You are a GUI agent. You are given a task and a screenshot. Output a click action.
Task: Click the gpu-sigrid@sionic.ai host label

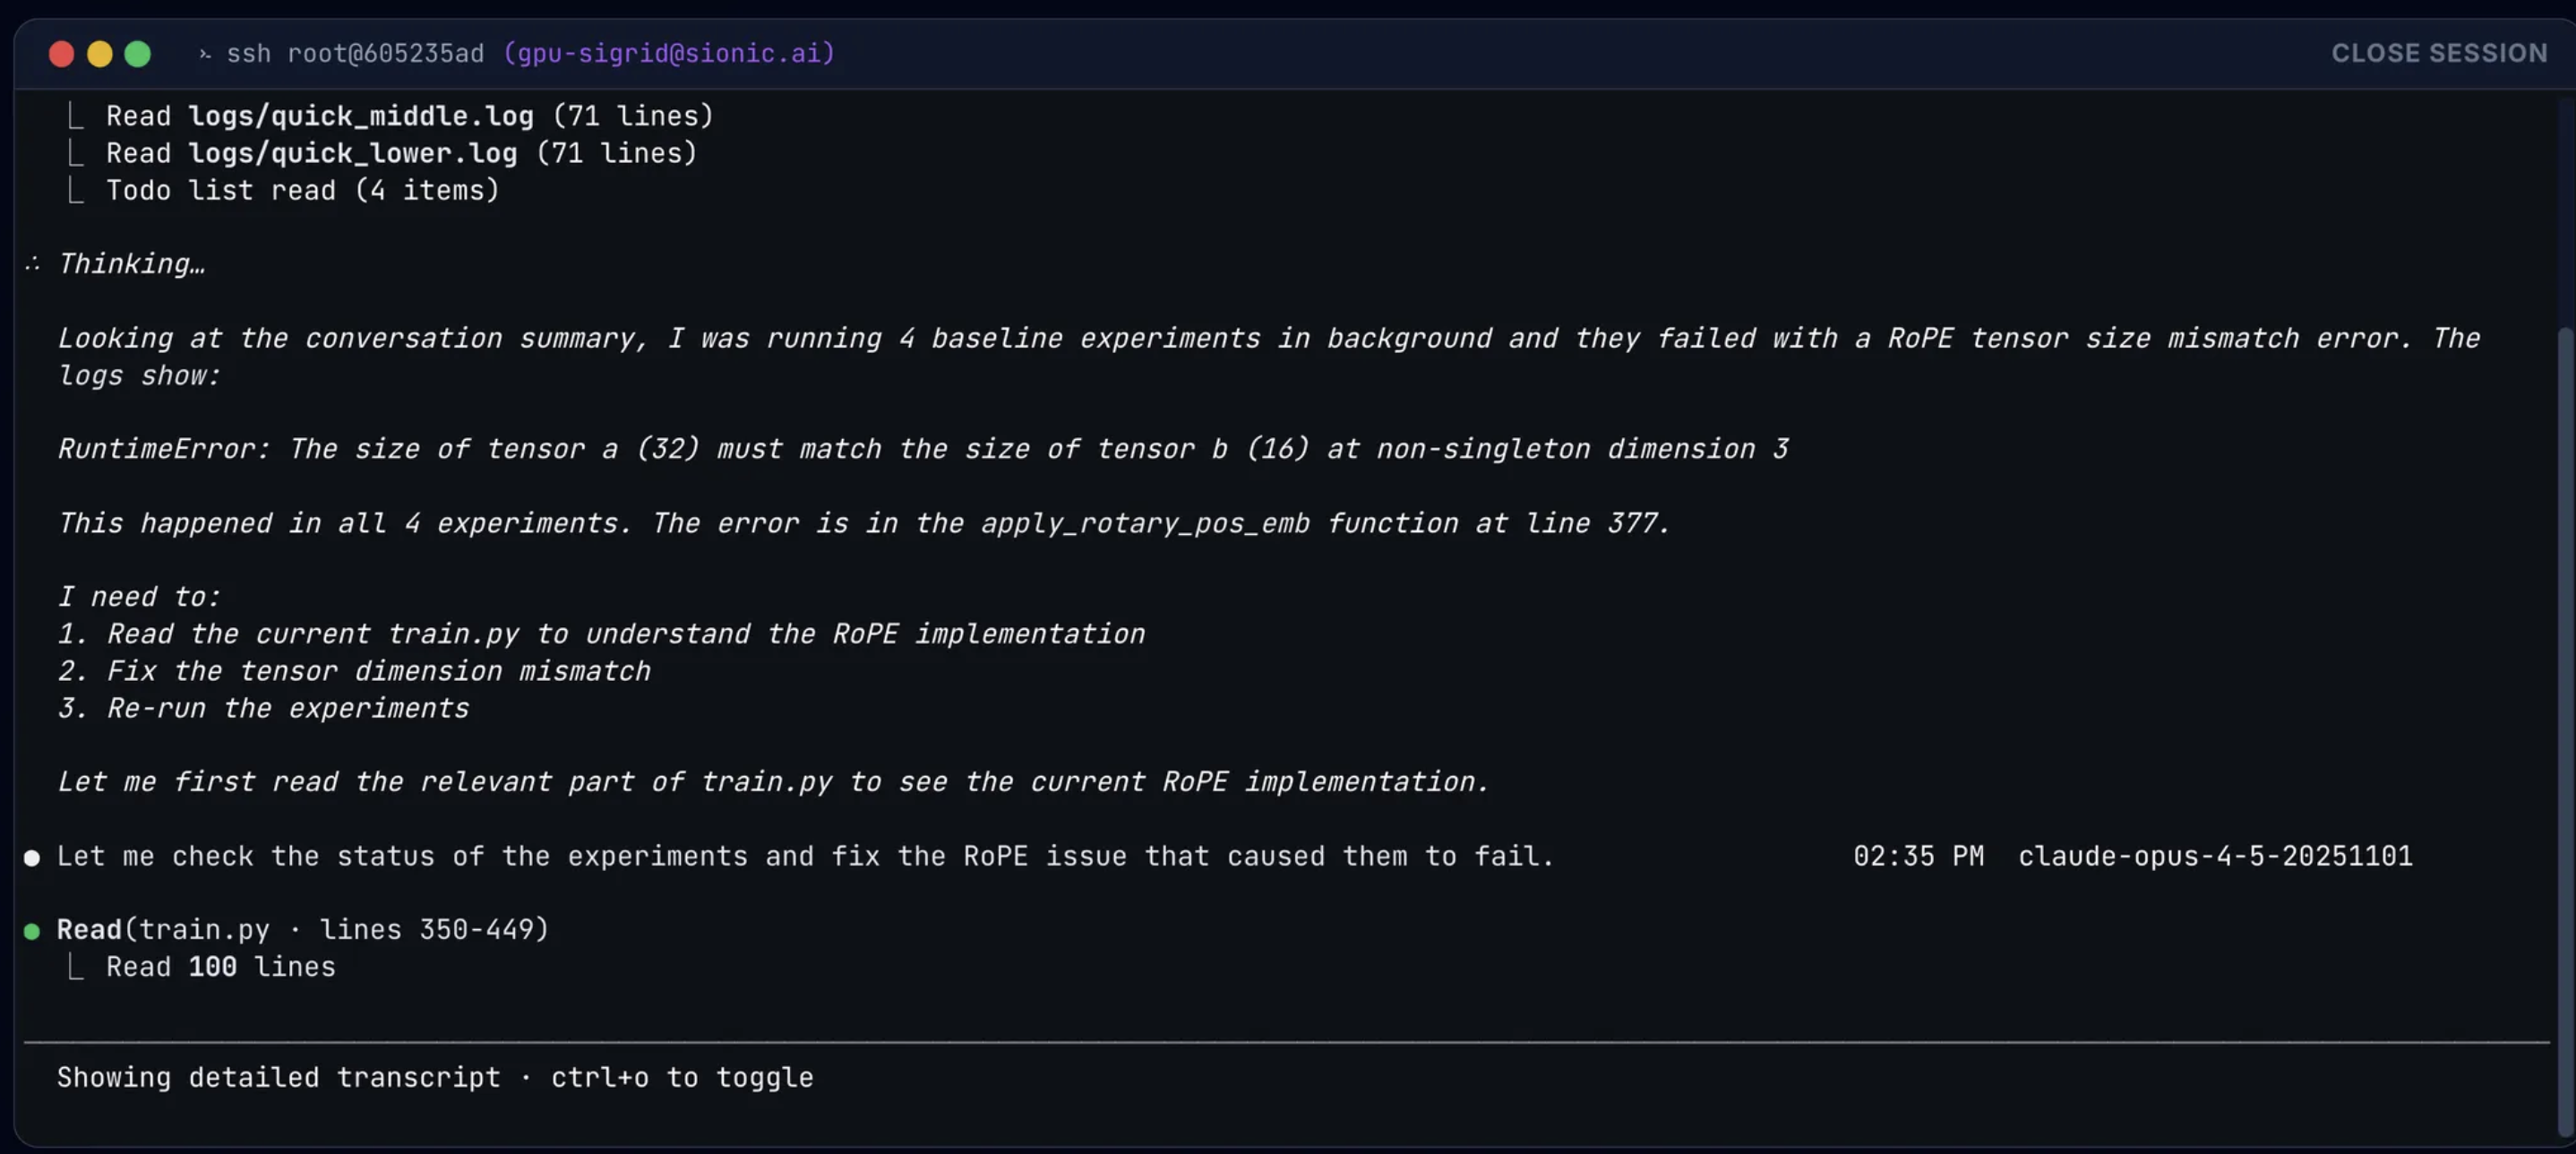coord(668,54)
